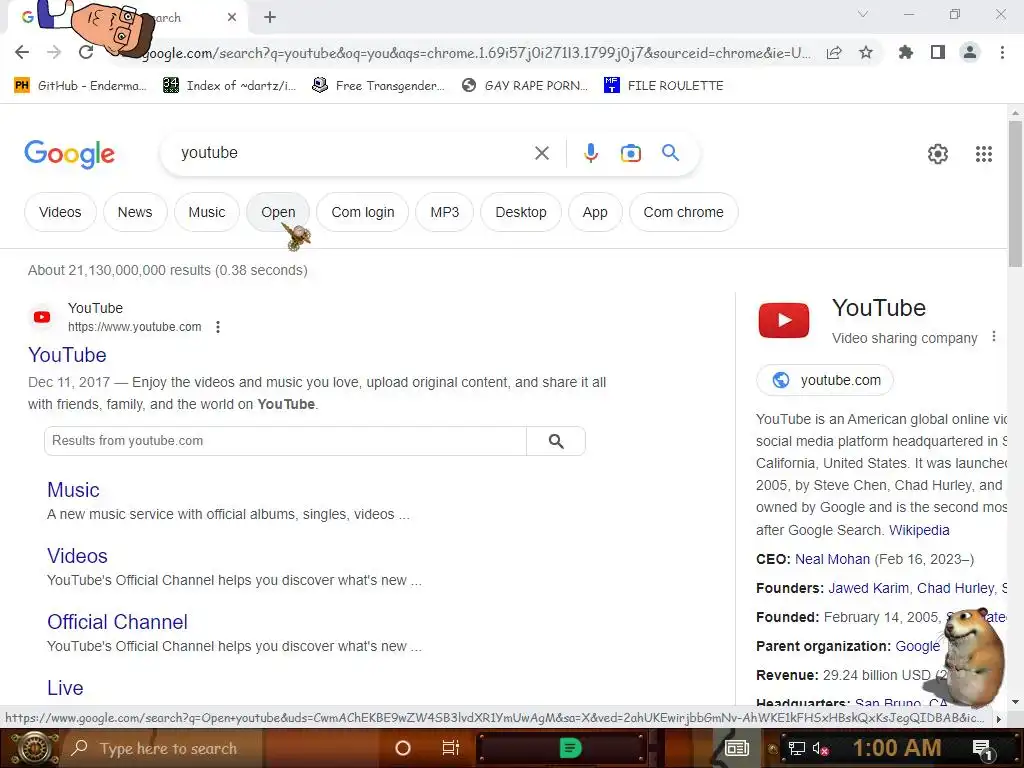This screenshot has width=1024, height=768.
Task: Open the Videos sitelink
Action: 77,556
